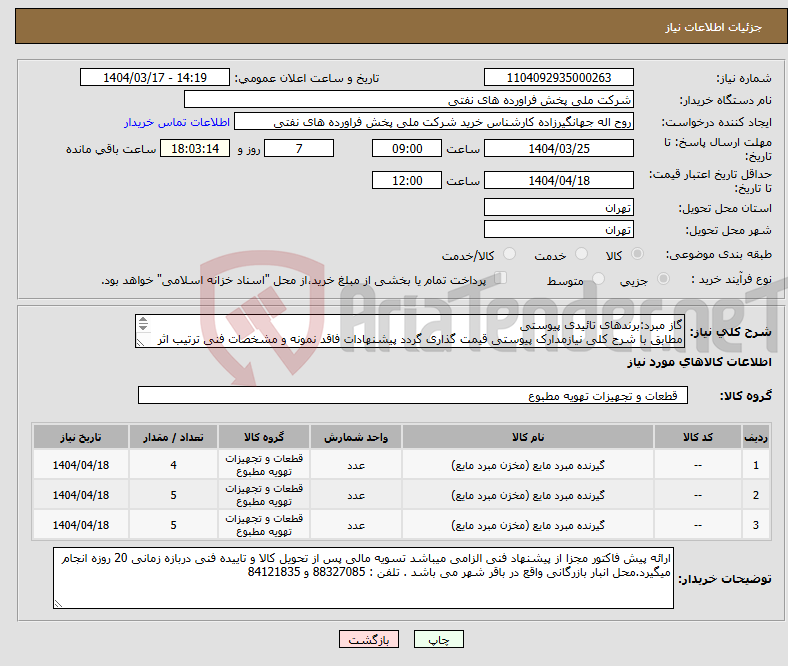The width and height of the screenshot is (788, 666).
Task: Click the نام کالا column header
Action: click(x=528, y=437)
